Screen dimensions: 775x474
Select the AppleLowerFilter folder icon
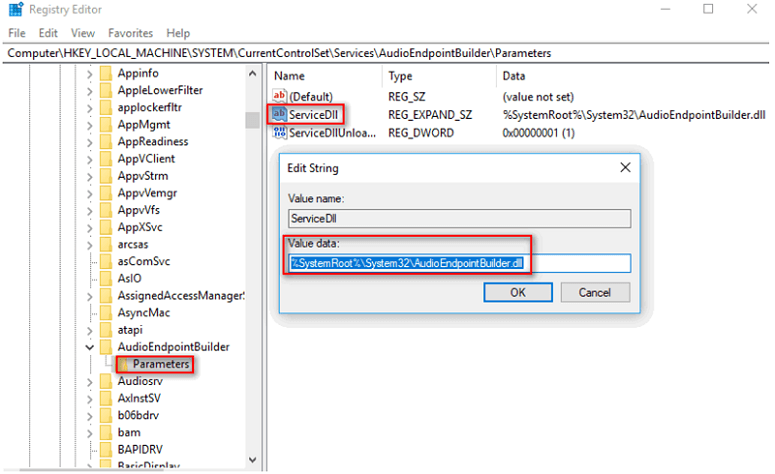(106, 90)
